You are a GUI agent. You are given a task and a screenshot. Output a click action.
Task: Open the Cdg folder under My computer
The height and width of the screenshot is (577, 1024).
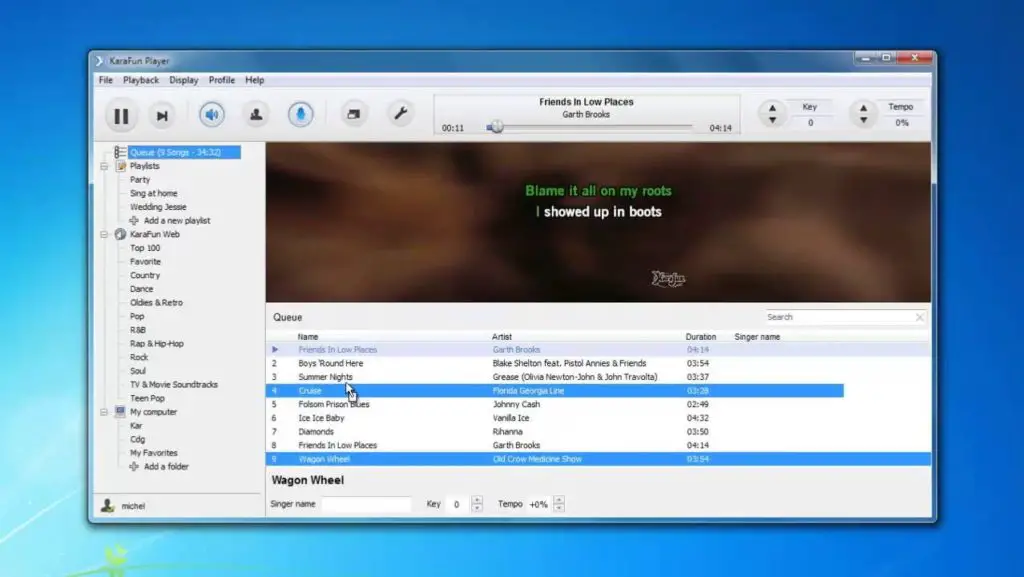coord(138,440)
